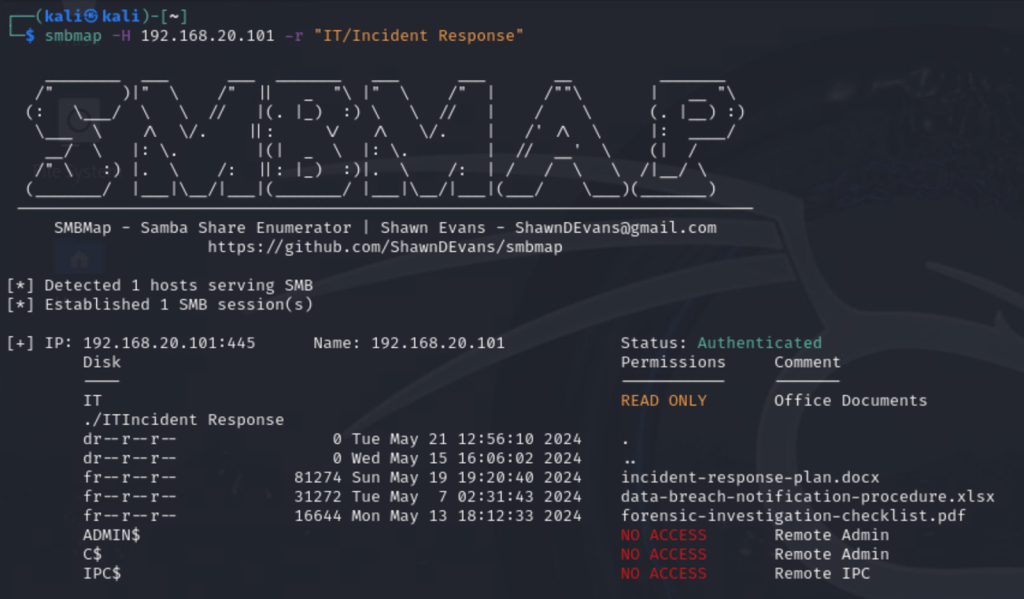Click the ShawnDEvans@gmail.com email address
The image size is (1024, 599).
click(616, 227)
